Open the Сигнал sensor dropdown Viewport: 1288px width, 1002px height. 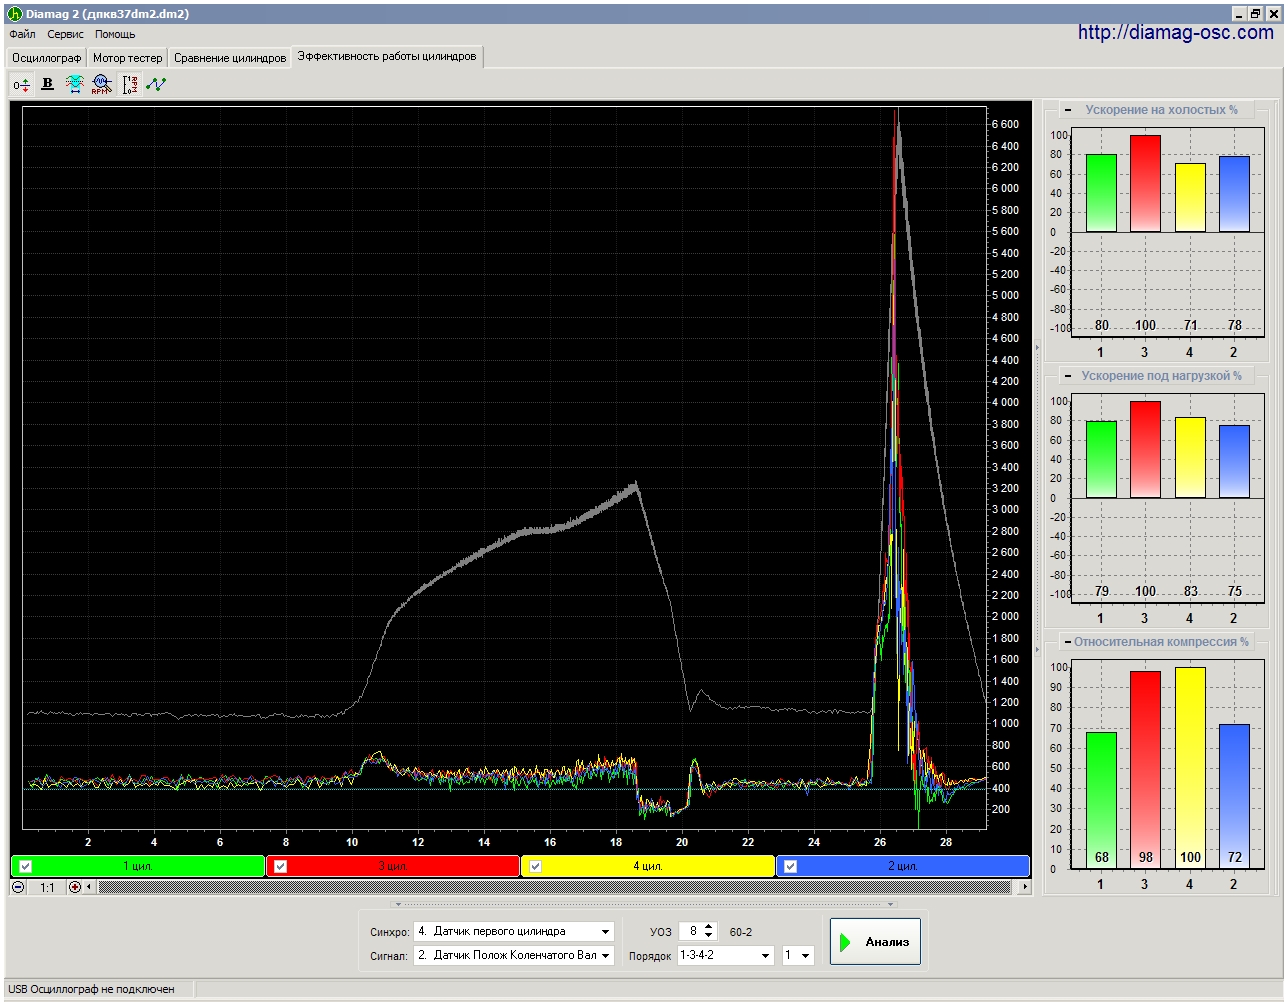[514, 955]
